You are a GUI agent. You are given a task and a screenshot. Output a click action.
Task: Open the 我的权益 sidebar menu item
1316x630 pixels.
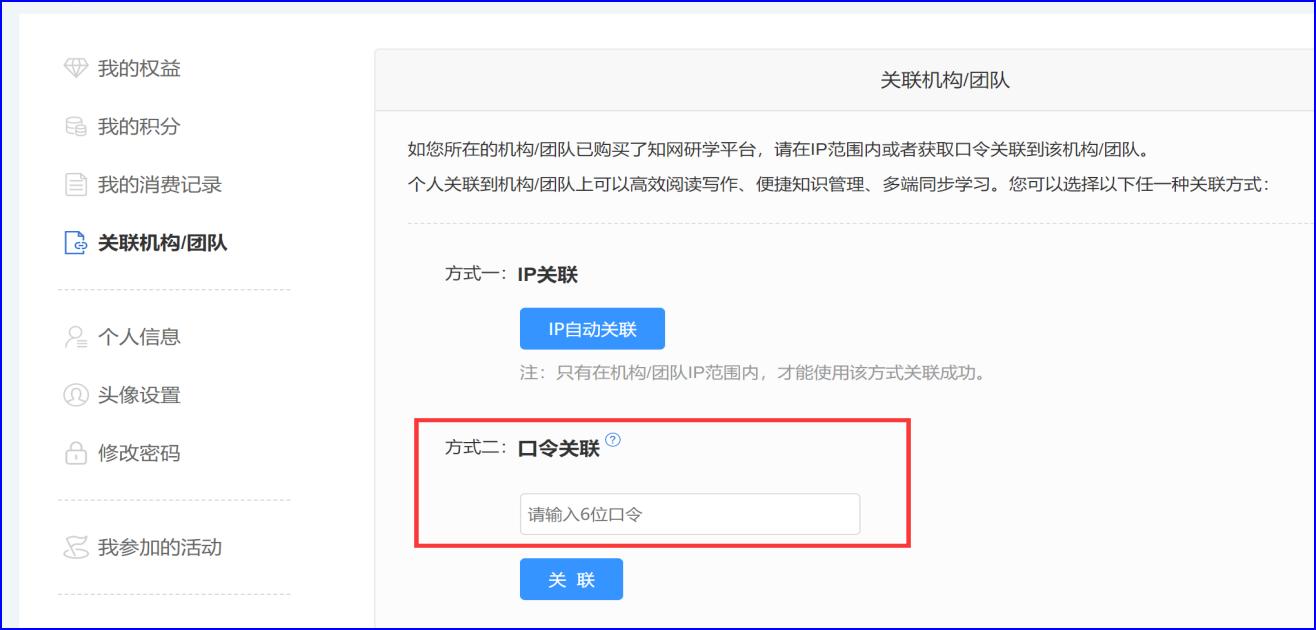[139, 69]
